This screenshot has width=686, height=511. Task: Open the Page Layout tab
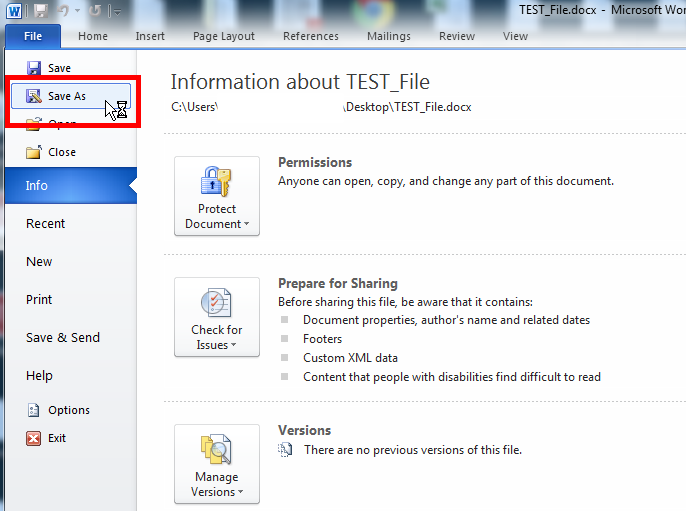click(x=223, y=36)
